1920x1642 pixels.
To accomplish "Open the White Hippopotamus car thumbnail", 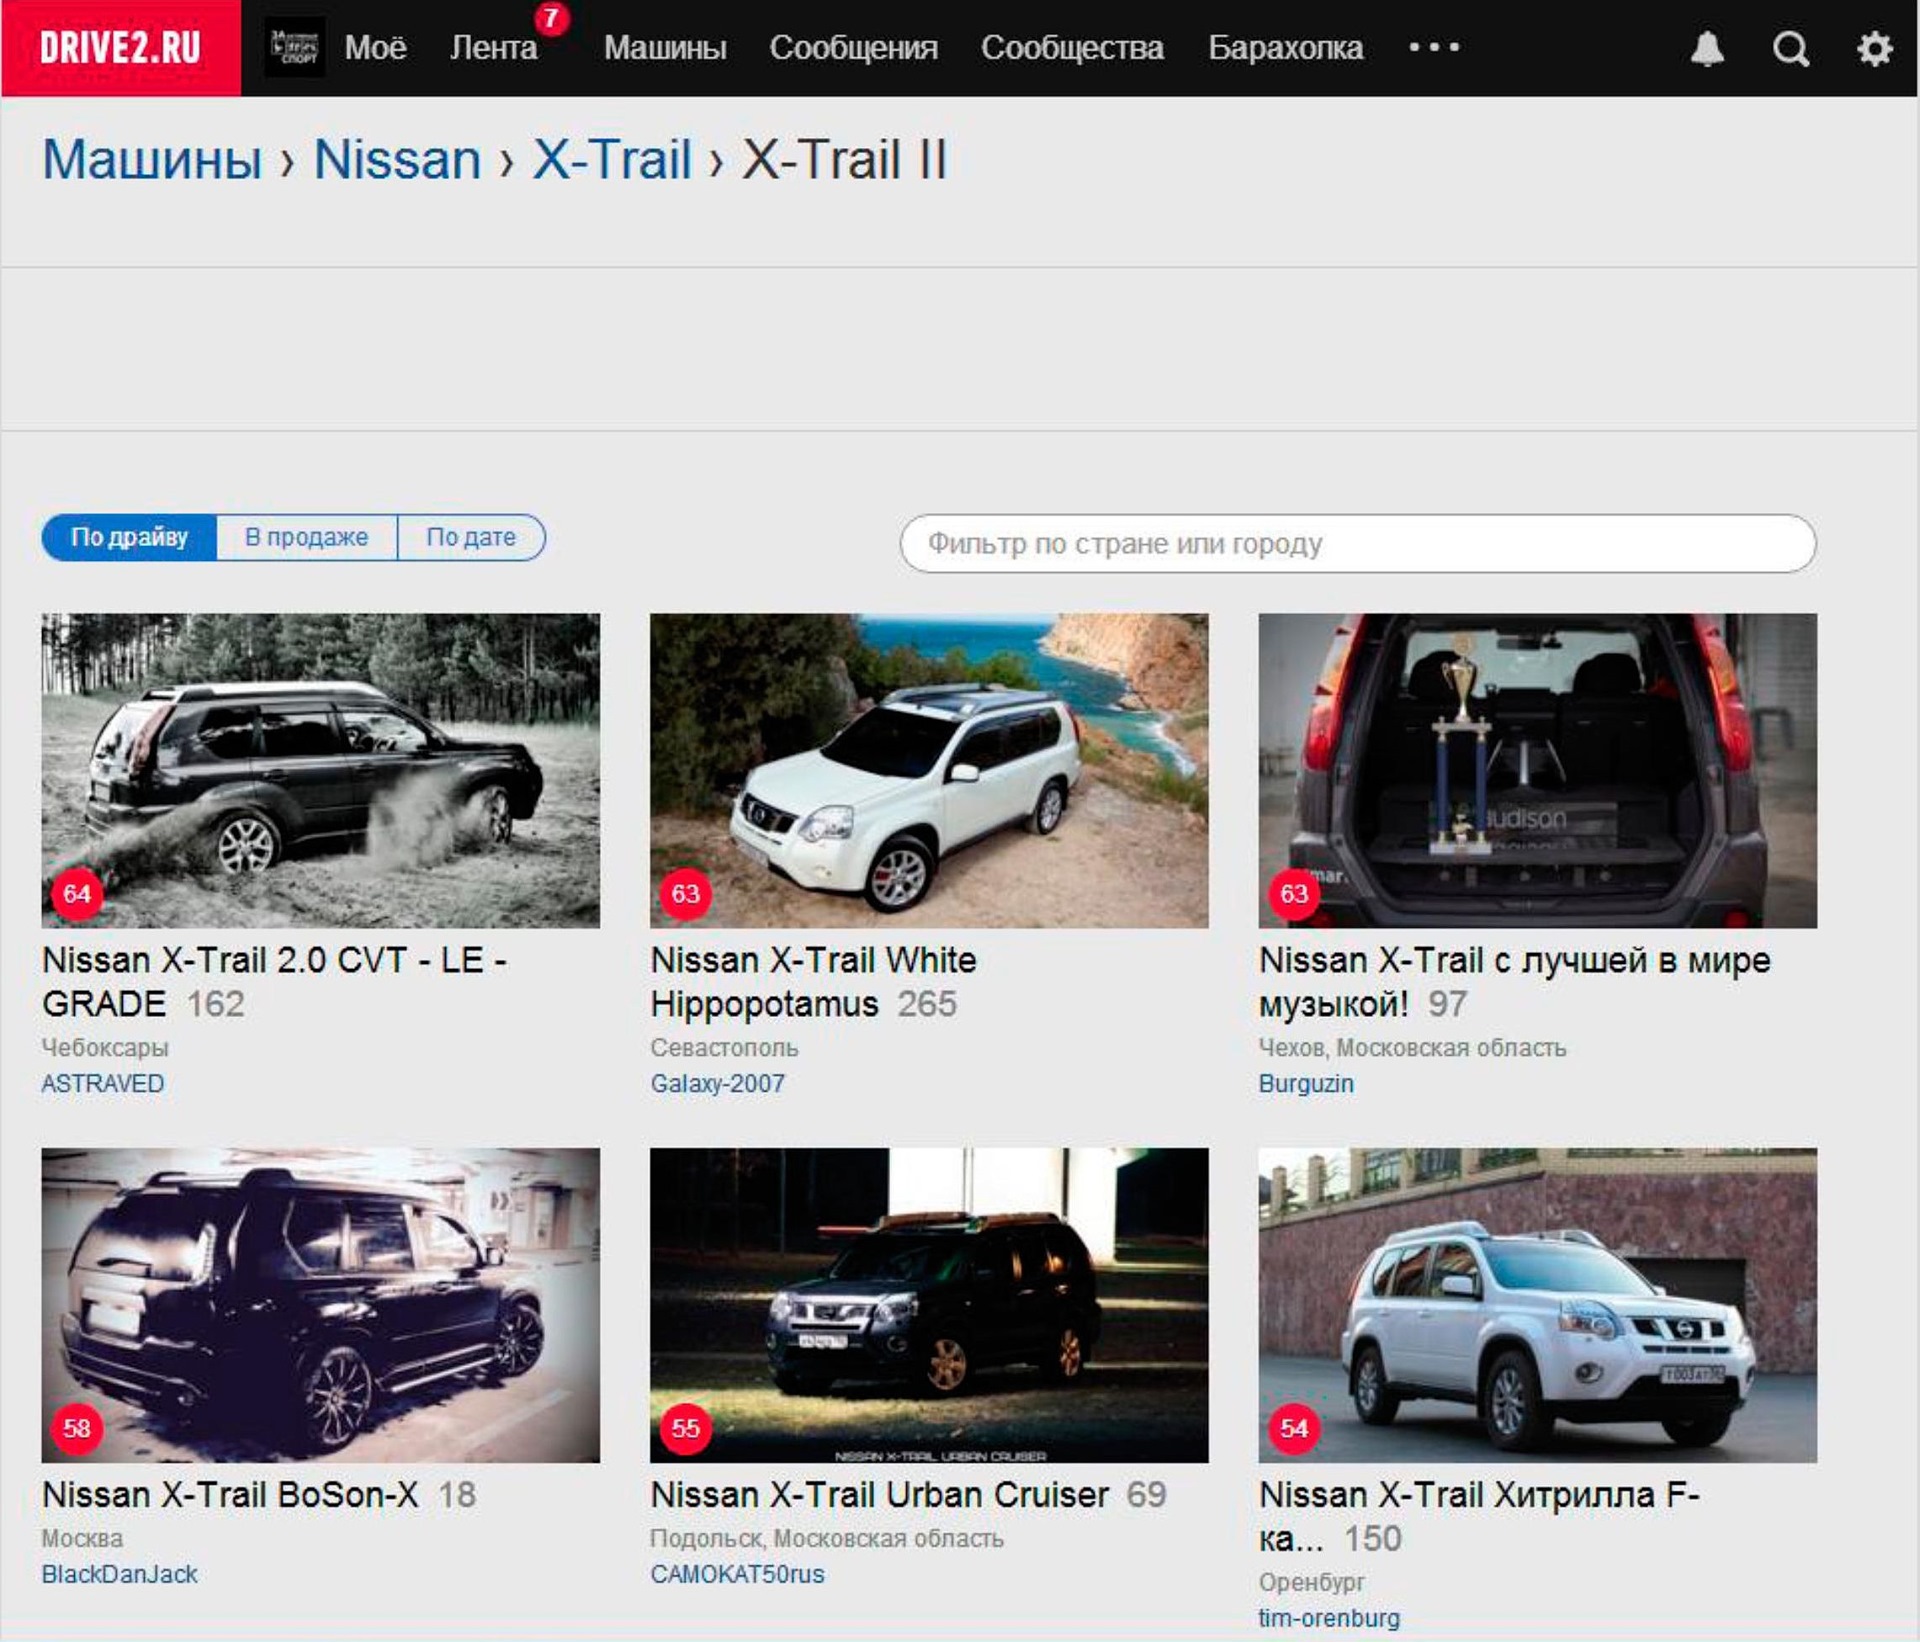I will (929, 770).
